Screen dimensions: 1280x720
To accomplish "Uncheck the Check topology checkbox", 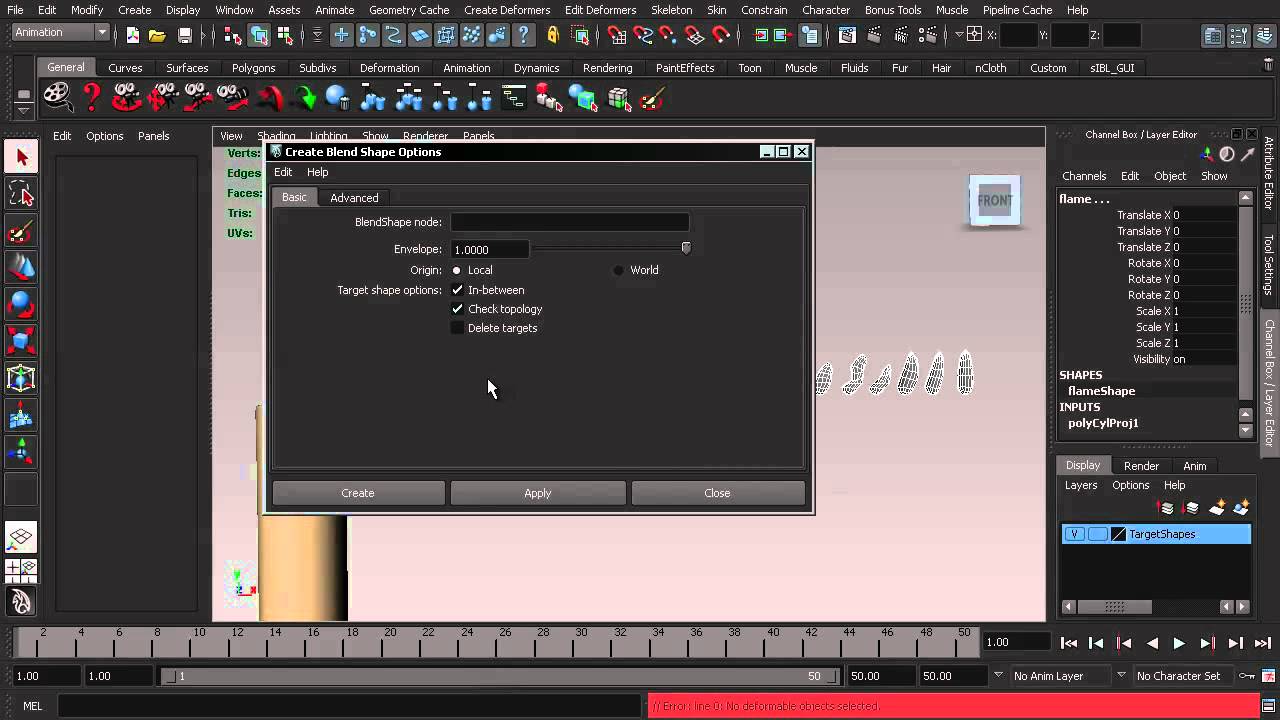I will point(457,309).
